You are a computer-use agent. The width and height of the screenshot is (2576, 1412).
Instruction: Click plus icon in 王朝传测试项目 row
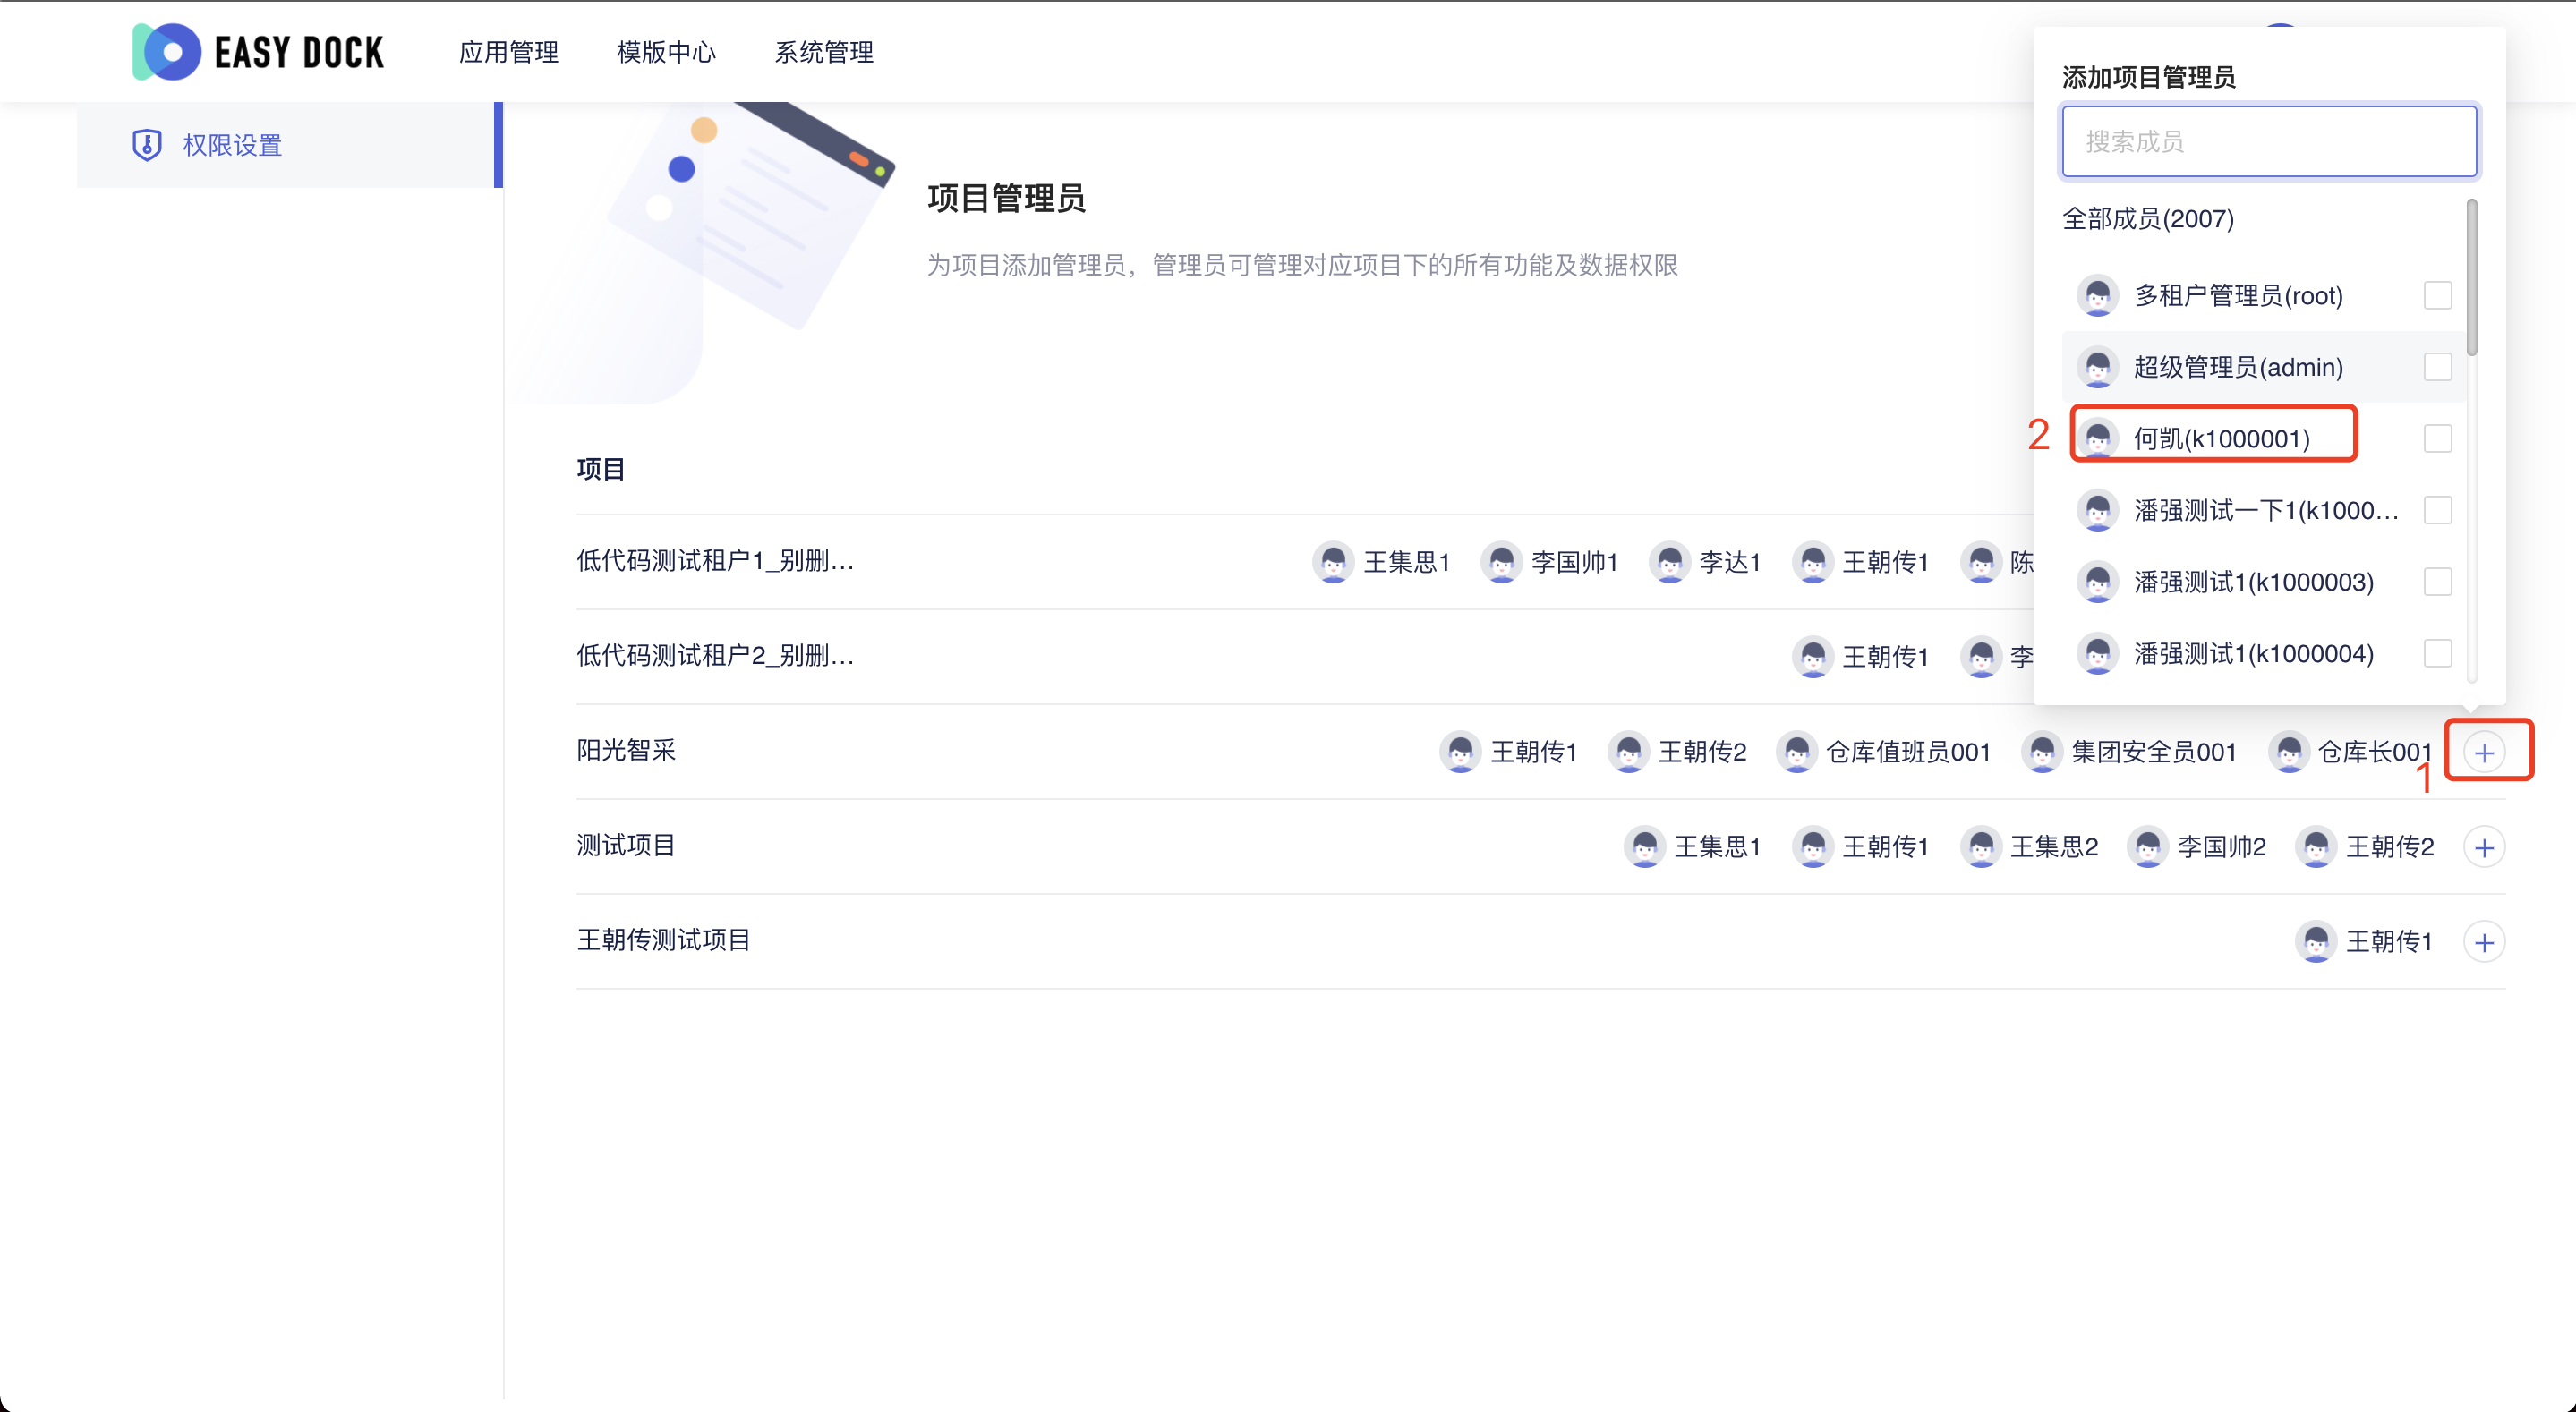2484,942
